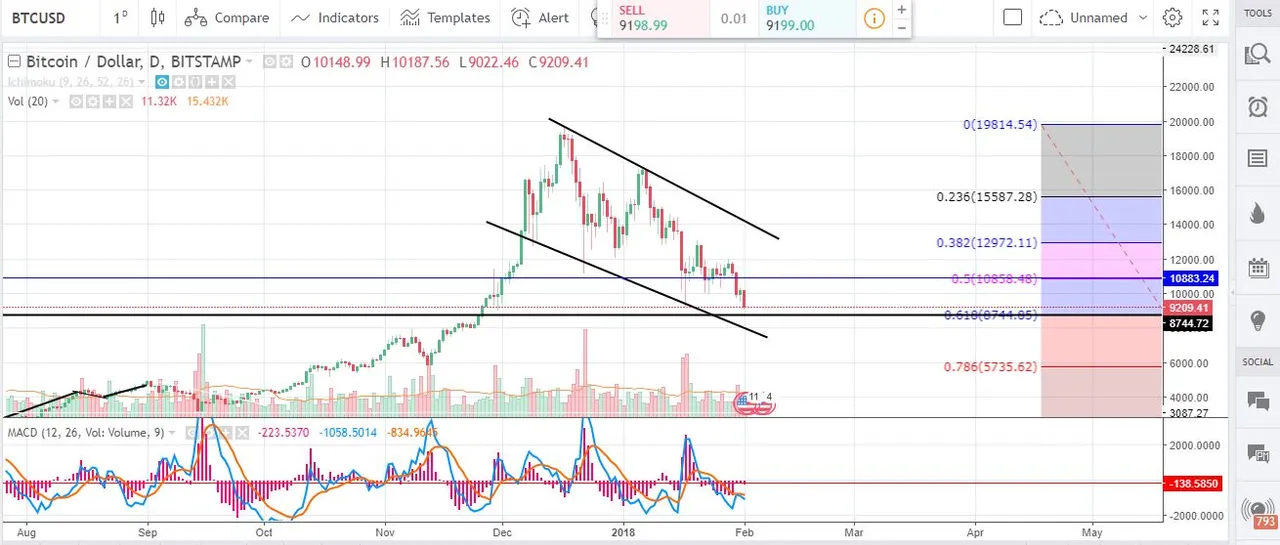The image size is (1280, 545).
Task: Add indicator on Ichimoku with plus
Action: coord(212,82)
